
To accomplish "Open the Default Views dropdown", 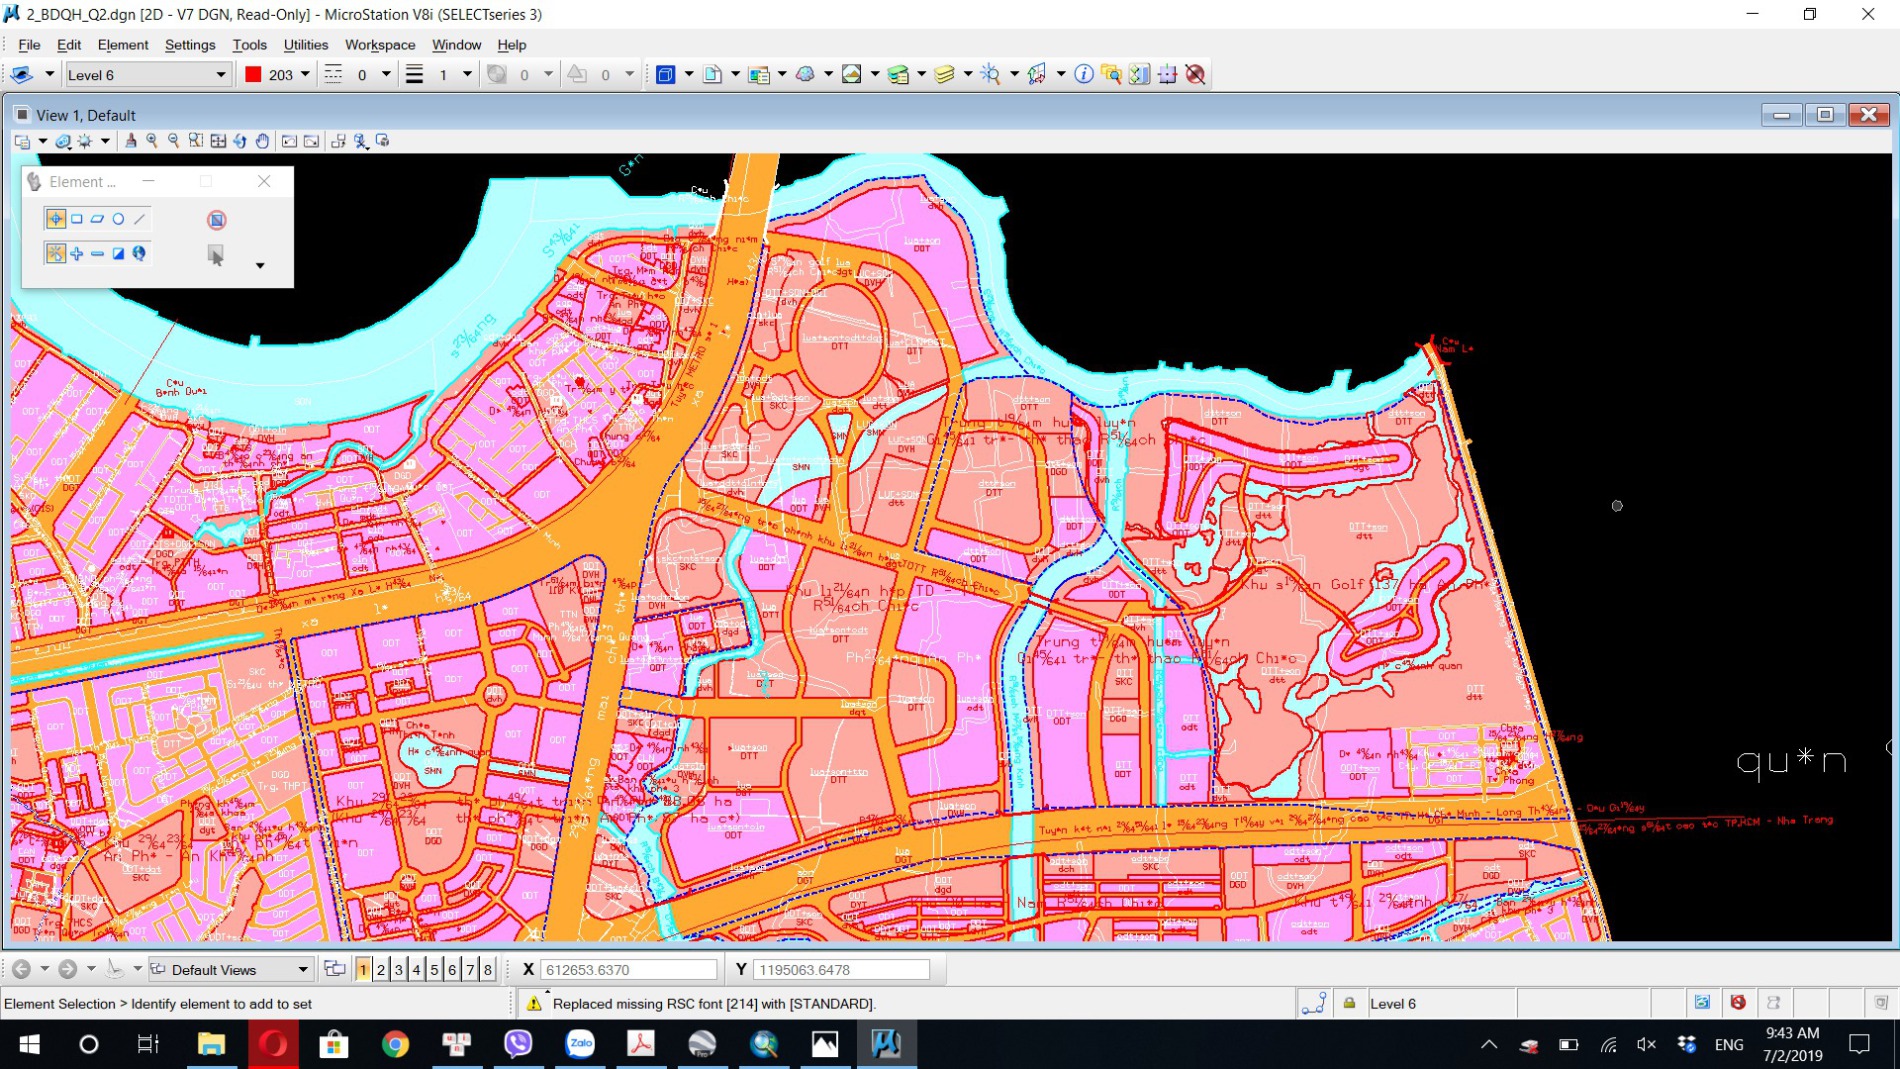I will tap(302, 969).
